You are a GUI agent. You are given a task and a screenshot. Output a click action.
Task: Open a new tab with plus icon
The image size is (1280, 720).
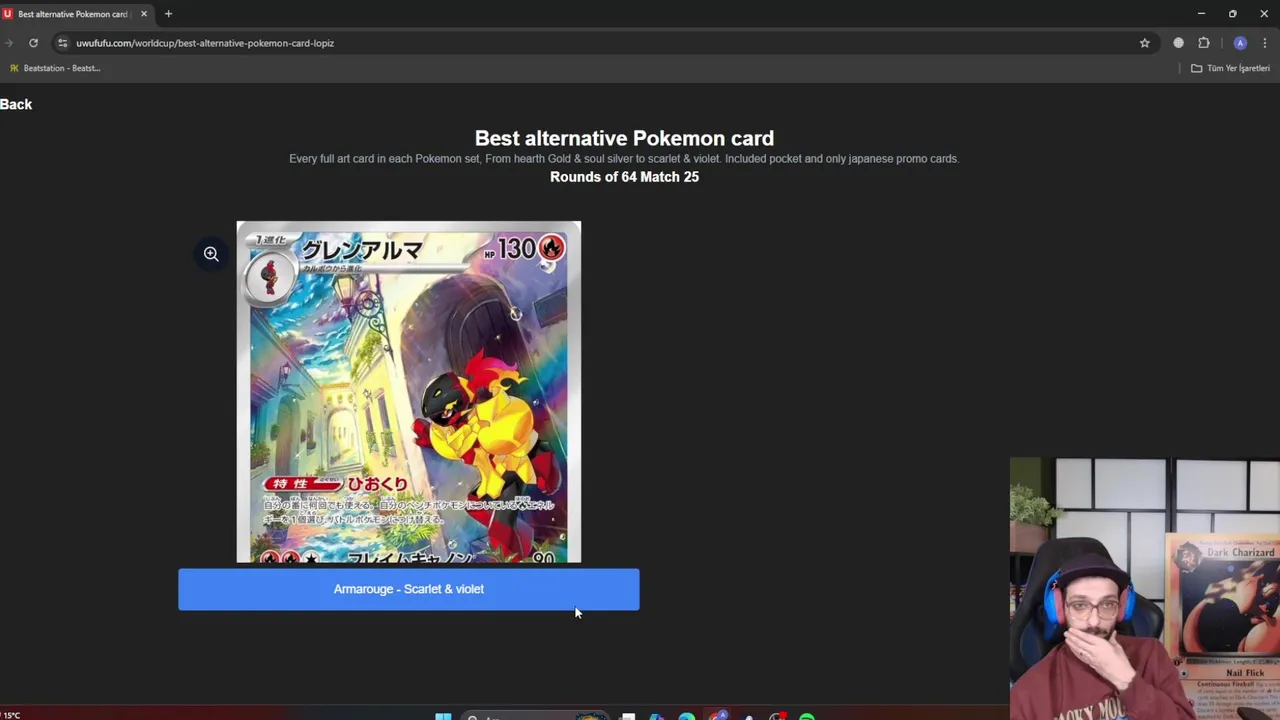168,14
